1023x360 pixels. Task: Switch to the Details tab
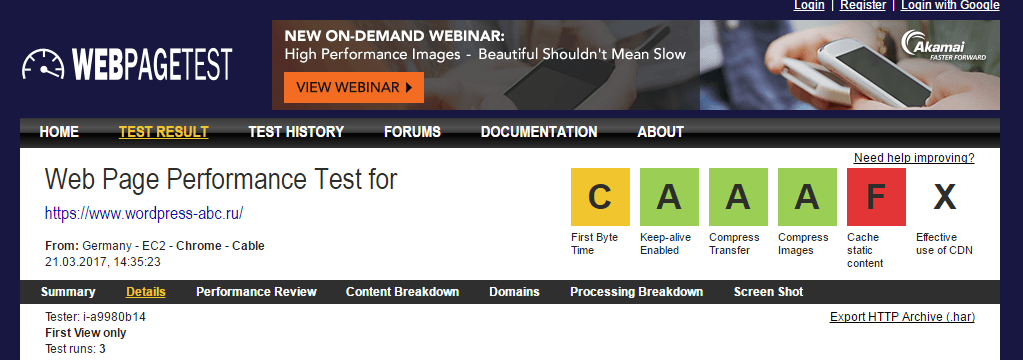[145, 292]
